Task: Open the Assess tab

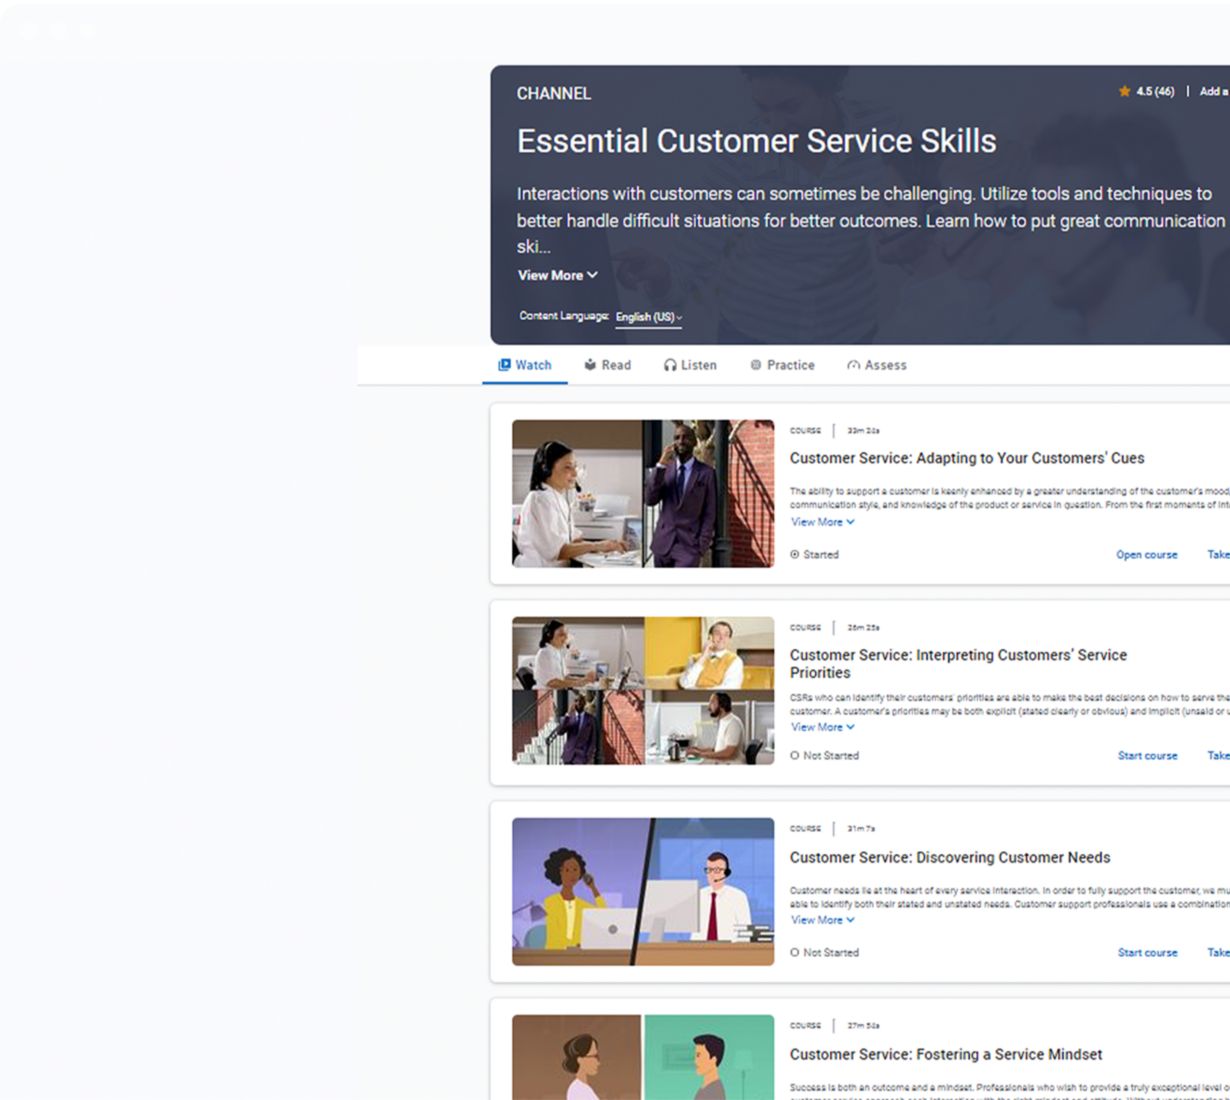Action: 877,365
